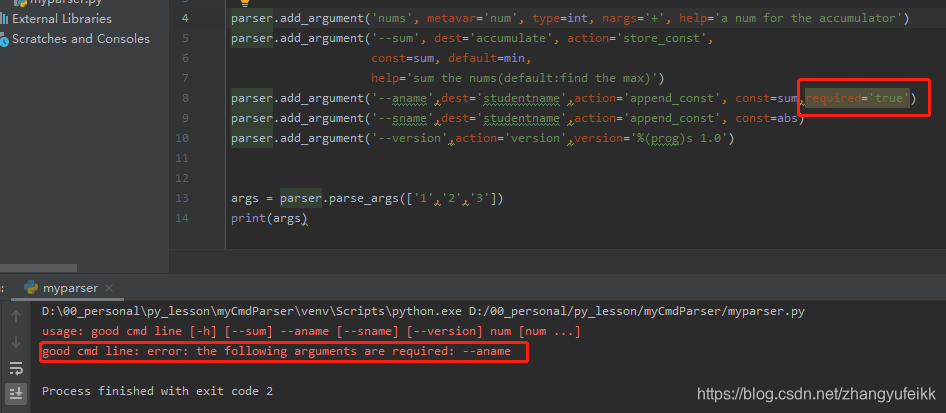Toggle soft-wrap in the Run console
Screen dimensions: 946x413
tap(16, 368)
